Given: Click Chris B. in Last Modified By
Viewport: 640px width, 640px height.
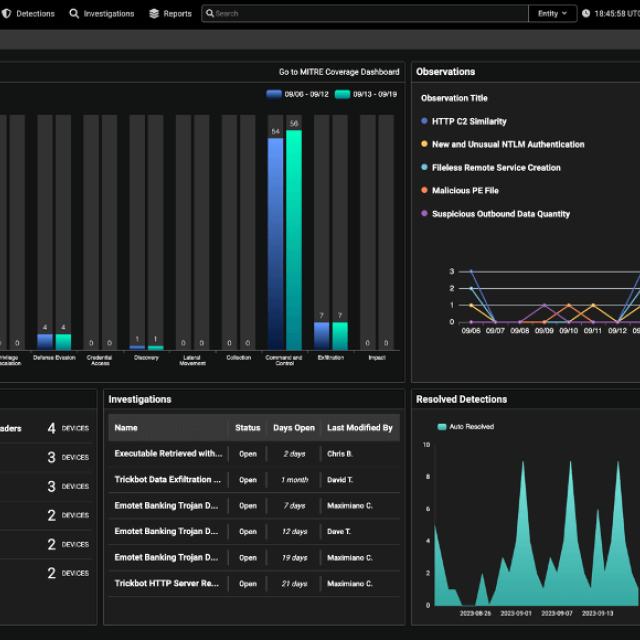Looking at the screenshot, I should pos(340,454).
